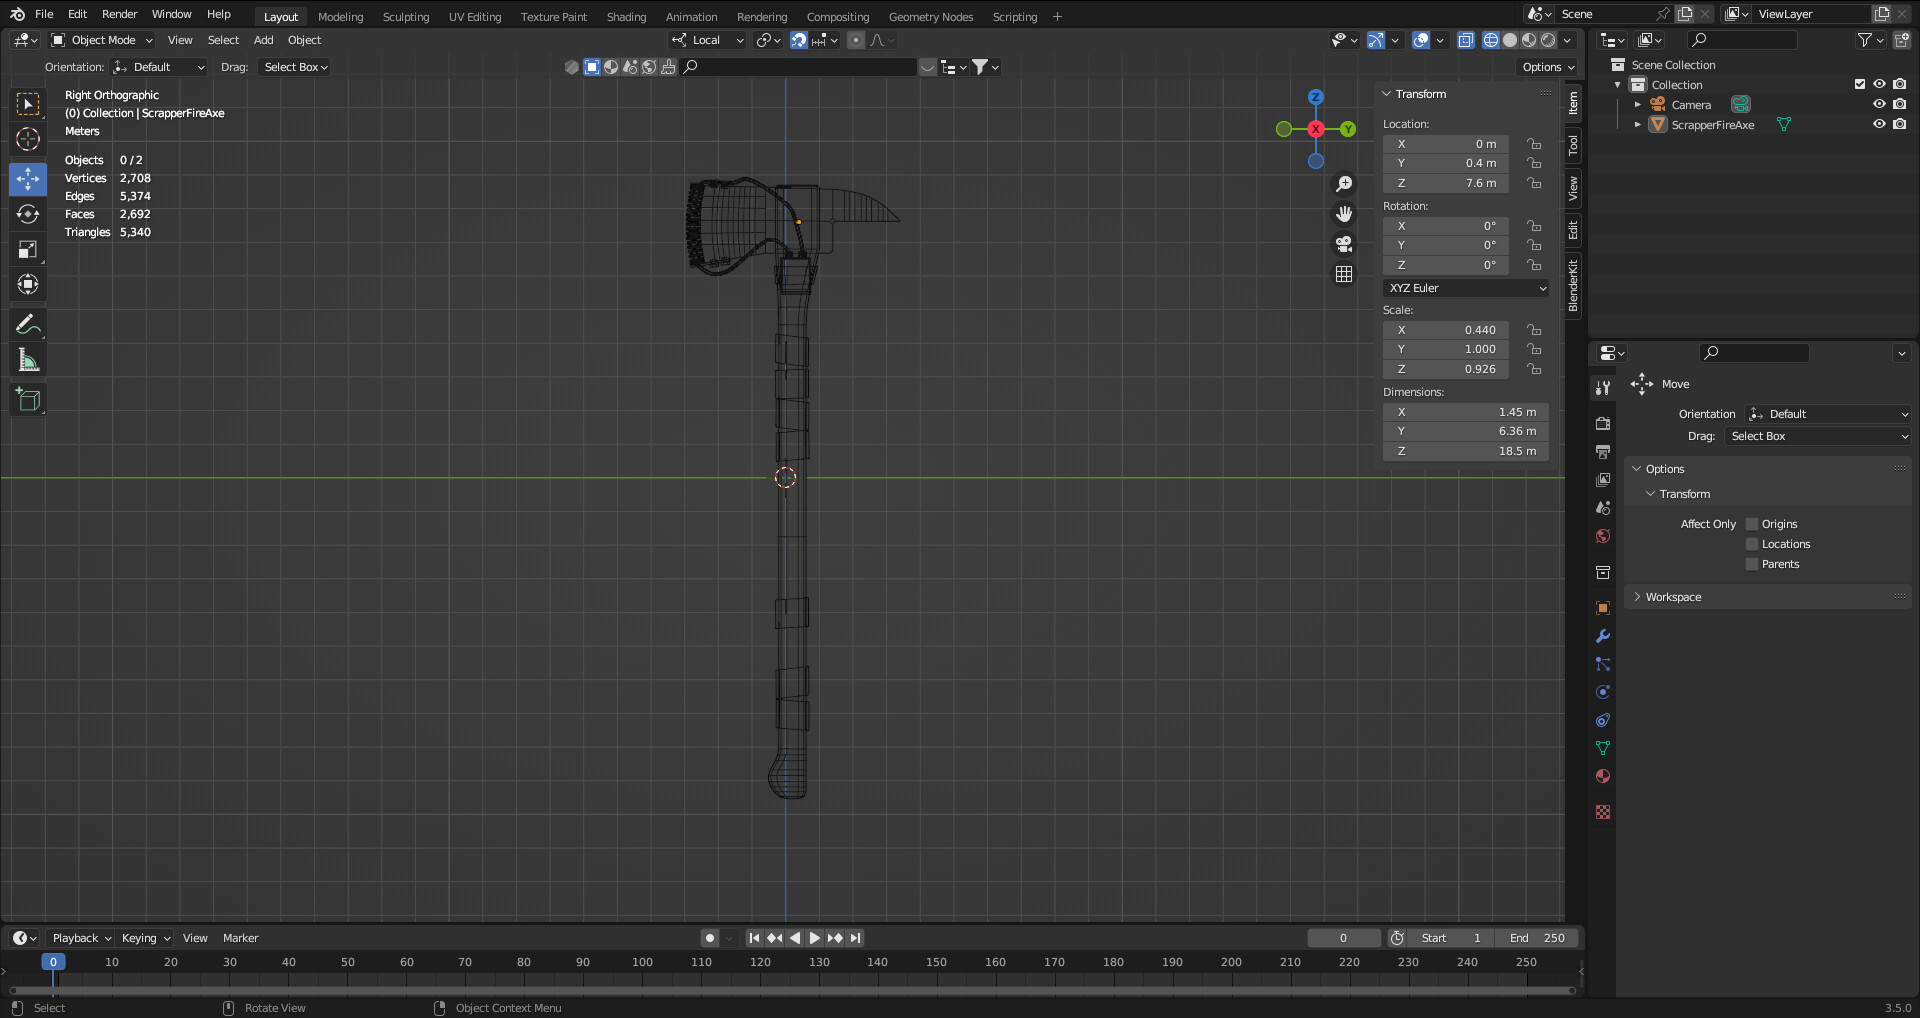Image resolution: width=1920 pixels, height=1018 pixels.
Task: Open the Object Mode dropdown
Action: pos(102,40)
